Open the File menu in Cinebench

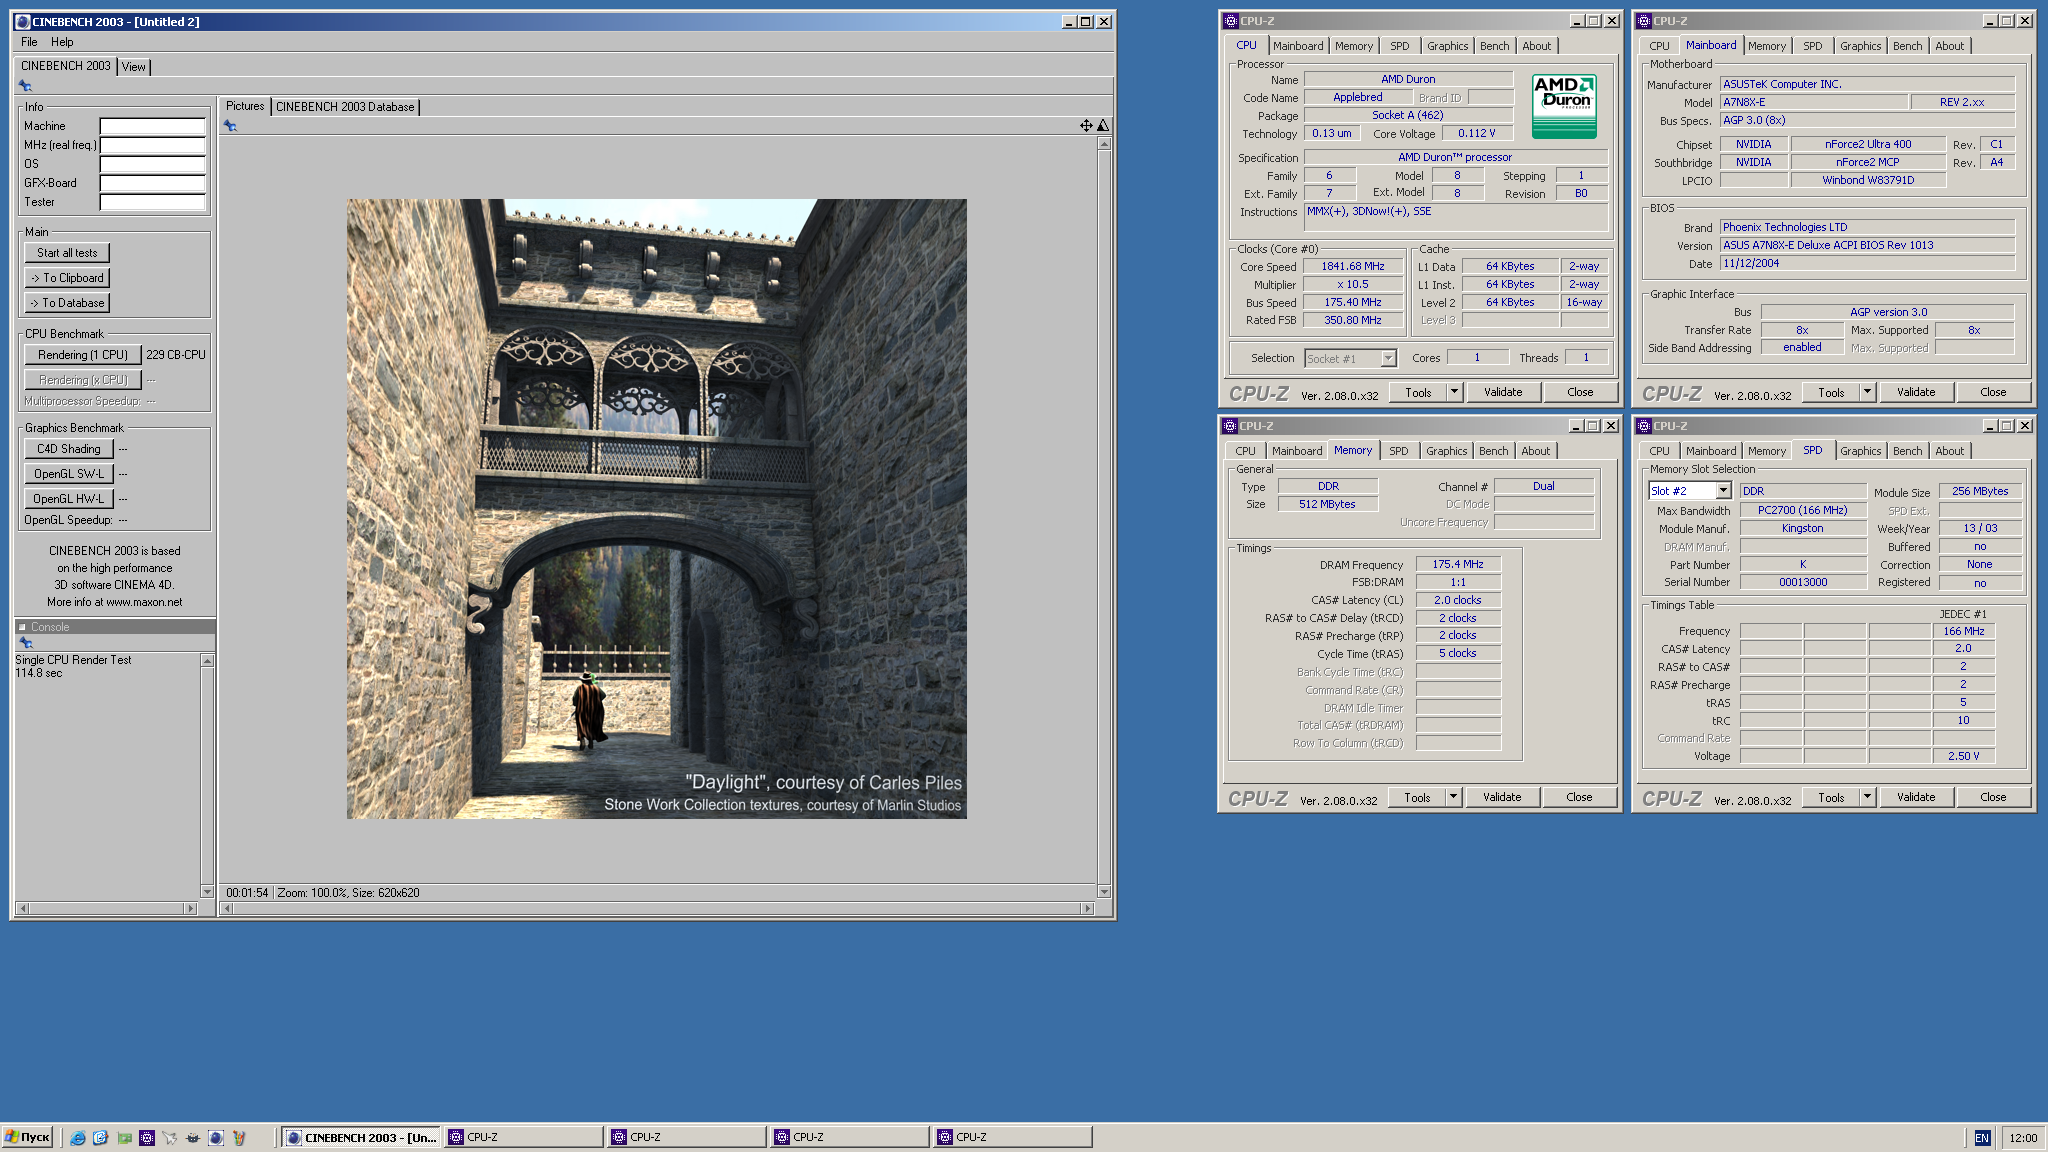click(29, 42)
